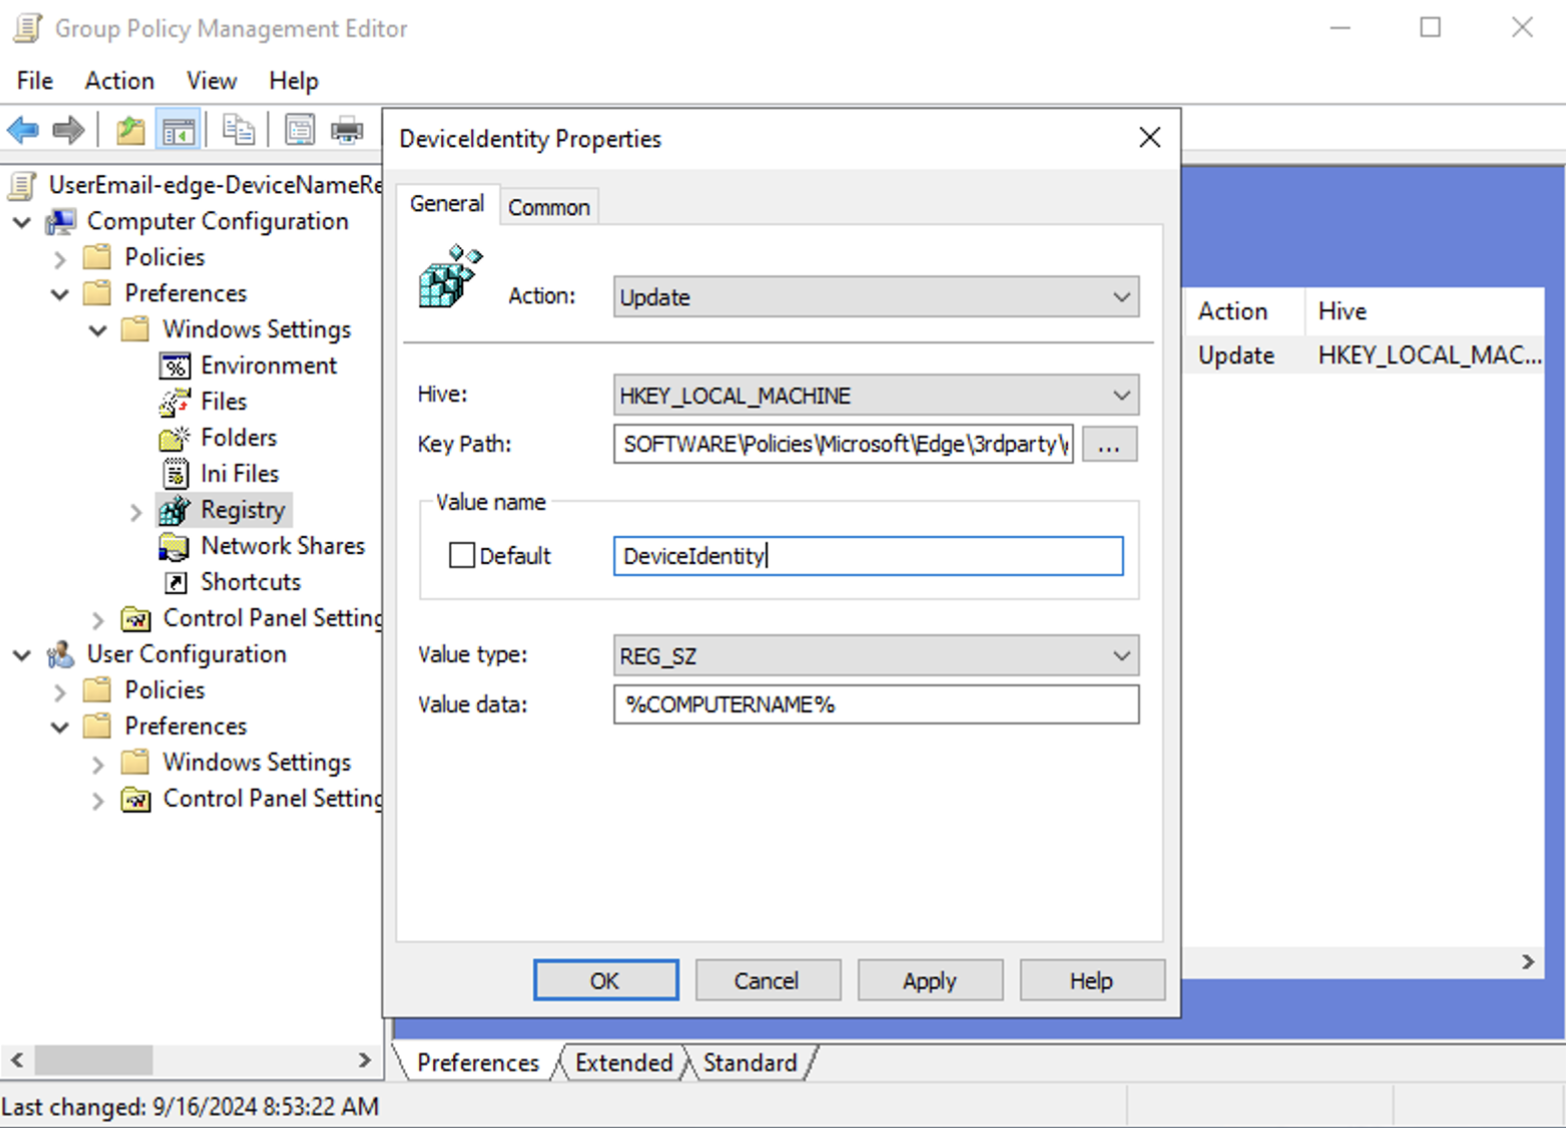The height and width of the screenshot is (1128, 1566).
Task: Click the Copy toolbar icon
Action: coord(238,130)
